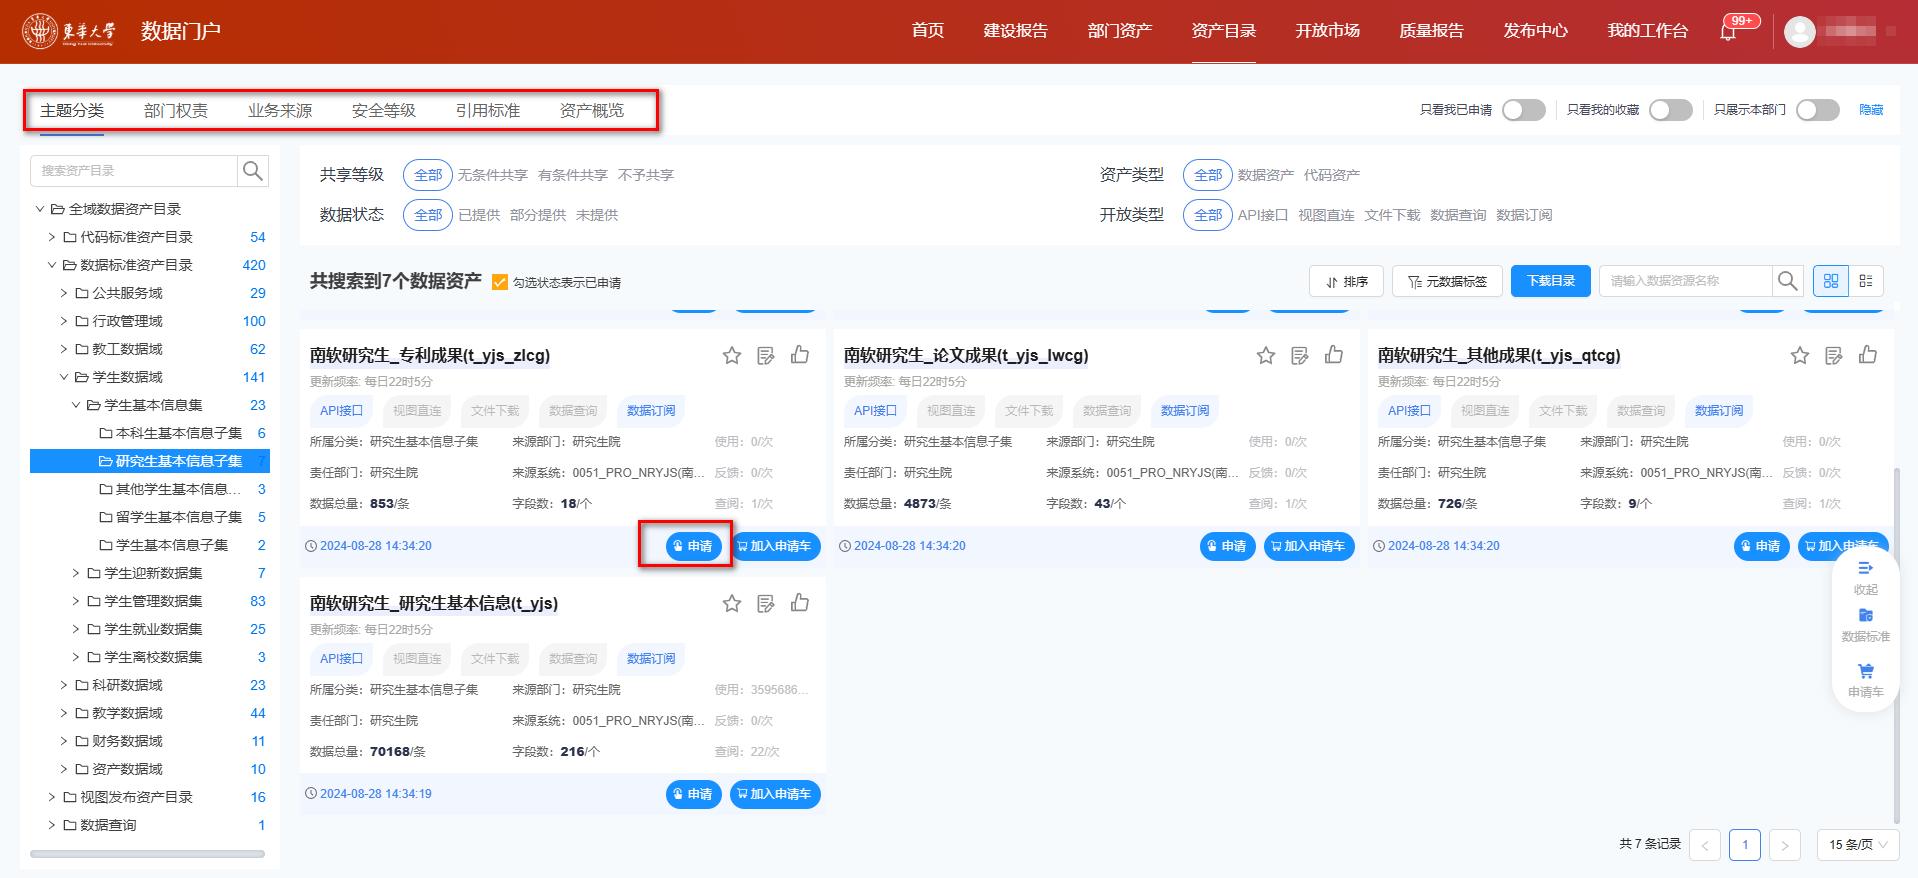The image size is (1918, 878).
Task: Open 数据标准 from the floating side panel
Action: coord(1865,624)
